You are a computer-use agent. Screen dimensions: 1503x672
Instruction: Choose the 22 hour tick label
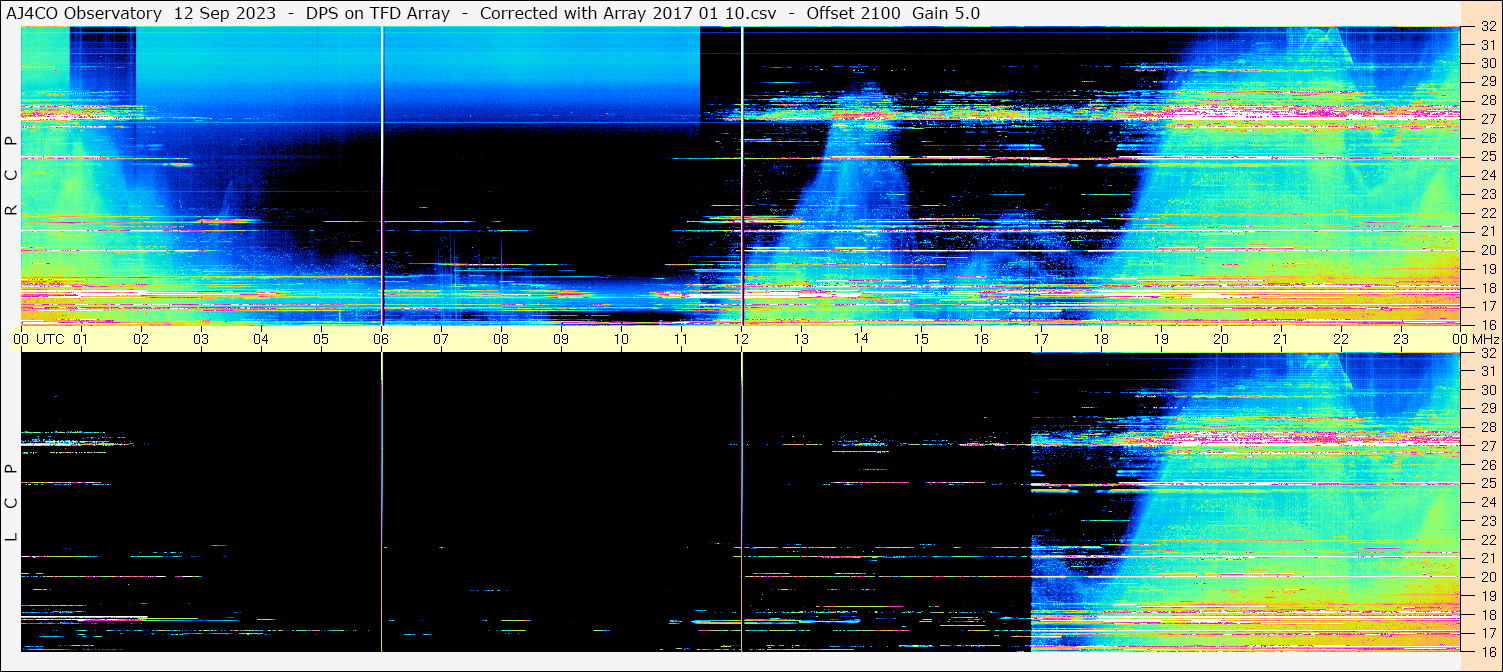(x=1341, y=339)
